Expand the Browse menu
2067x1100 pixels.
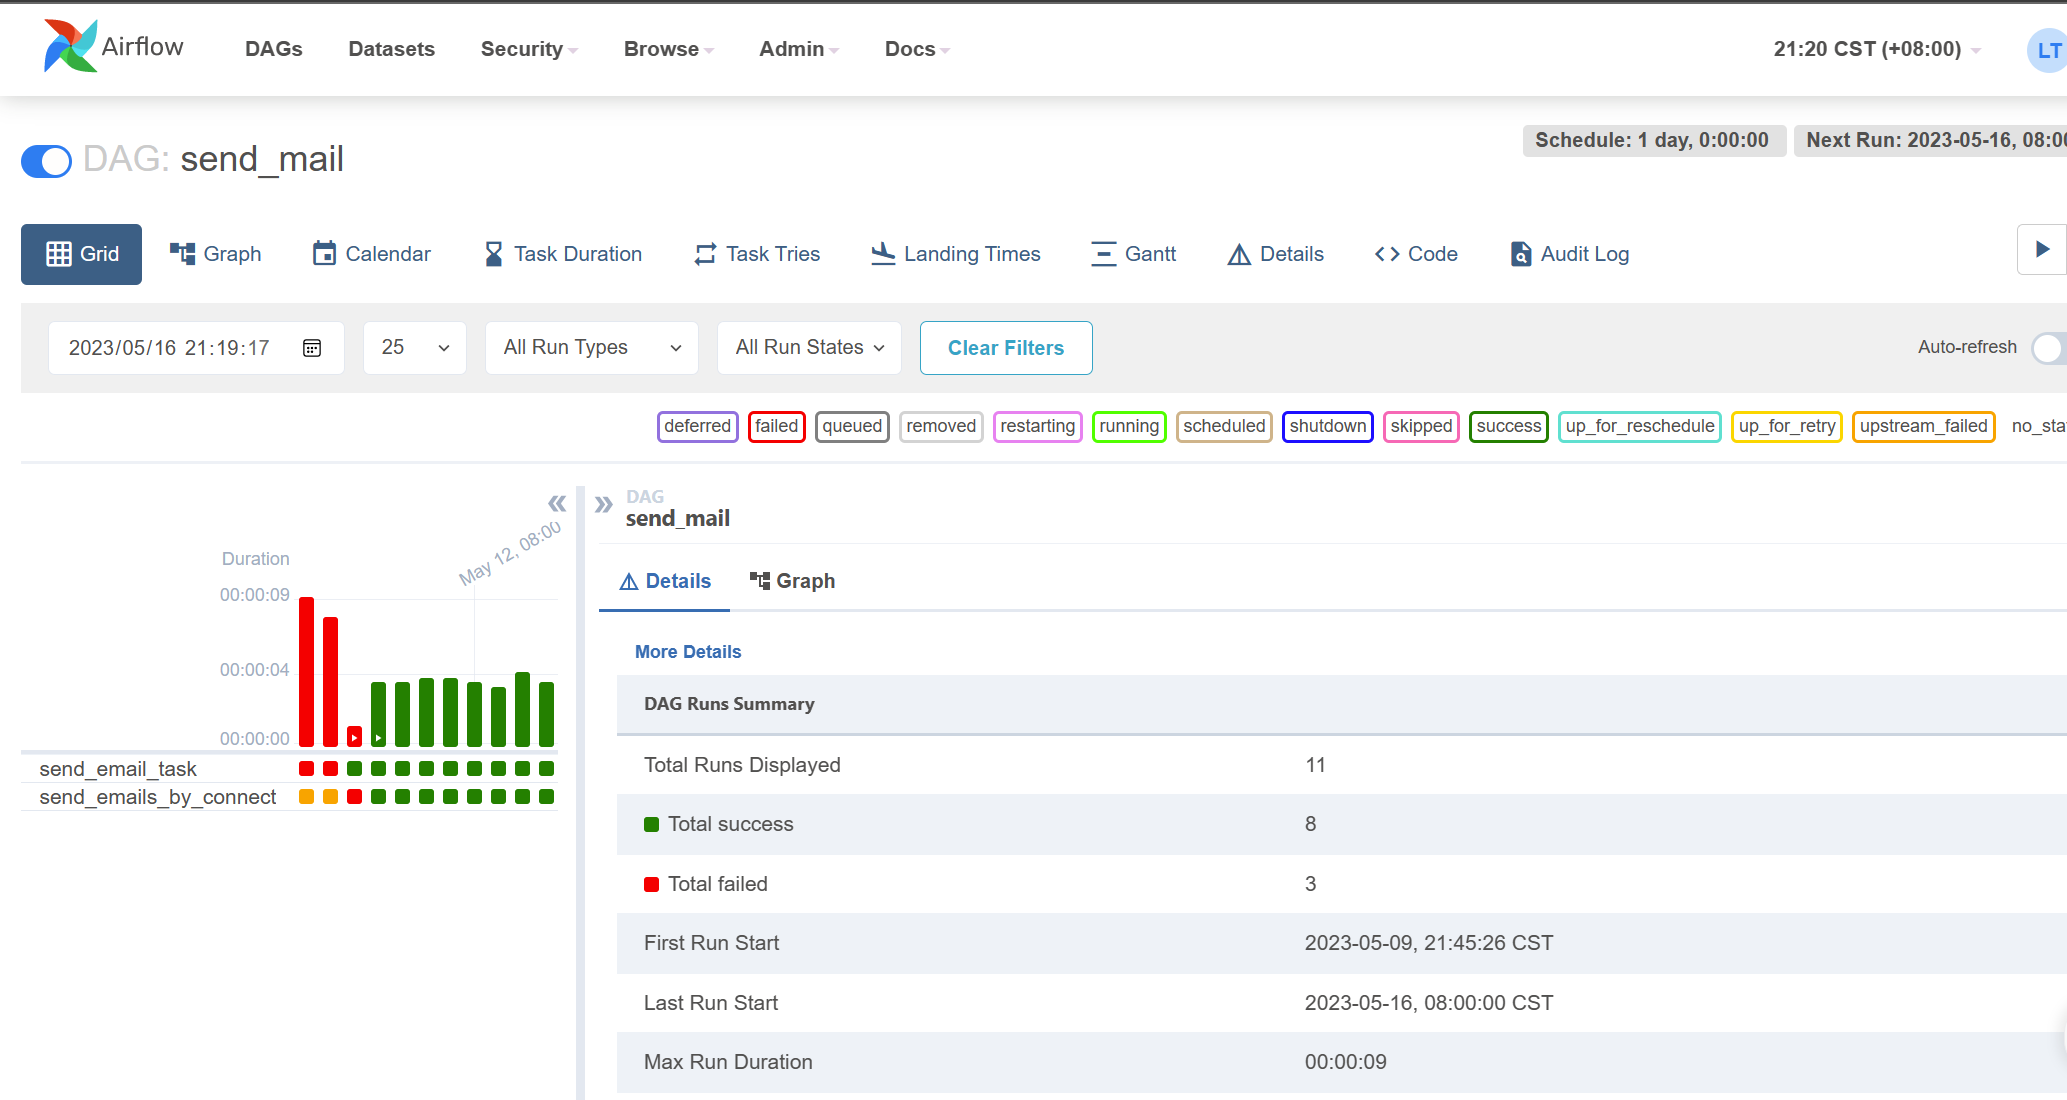[x=668, y=49]
